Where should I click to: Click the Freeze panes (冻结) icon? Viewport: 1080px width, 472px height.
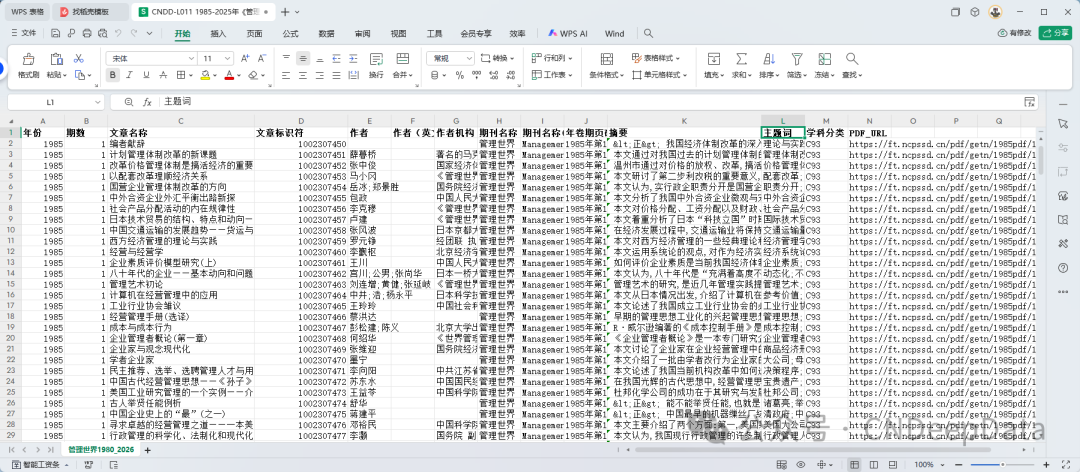(x=824, y=59)
